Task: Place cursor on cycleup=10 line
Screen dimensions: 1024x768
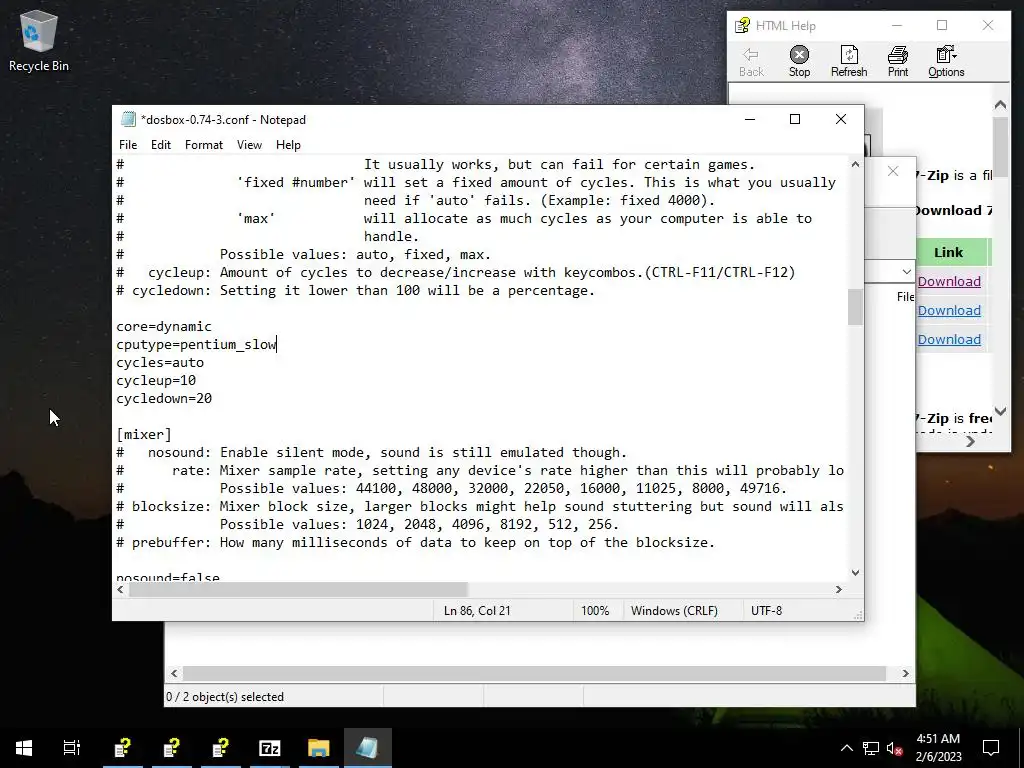Action: click(156, 380)
